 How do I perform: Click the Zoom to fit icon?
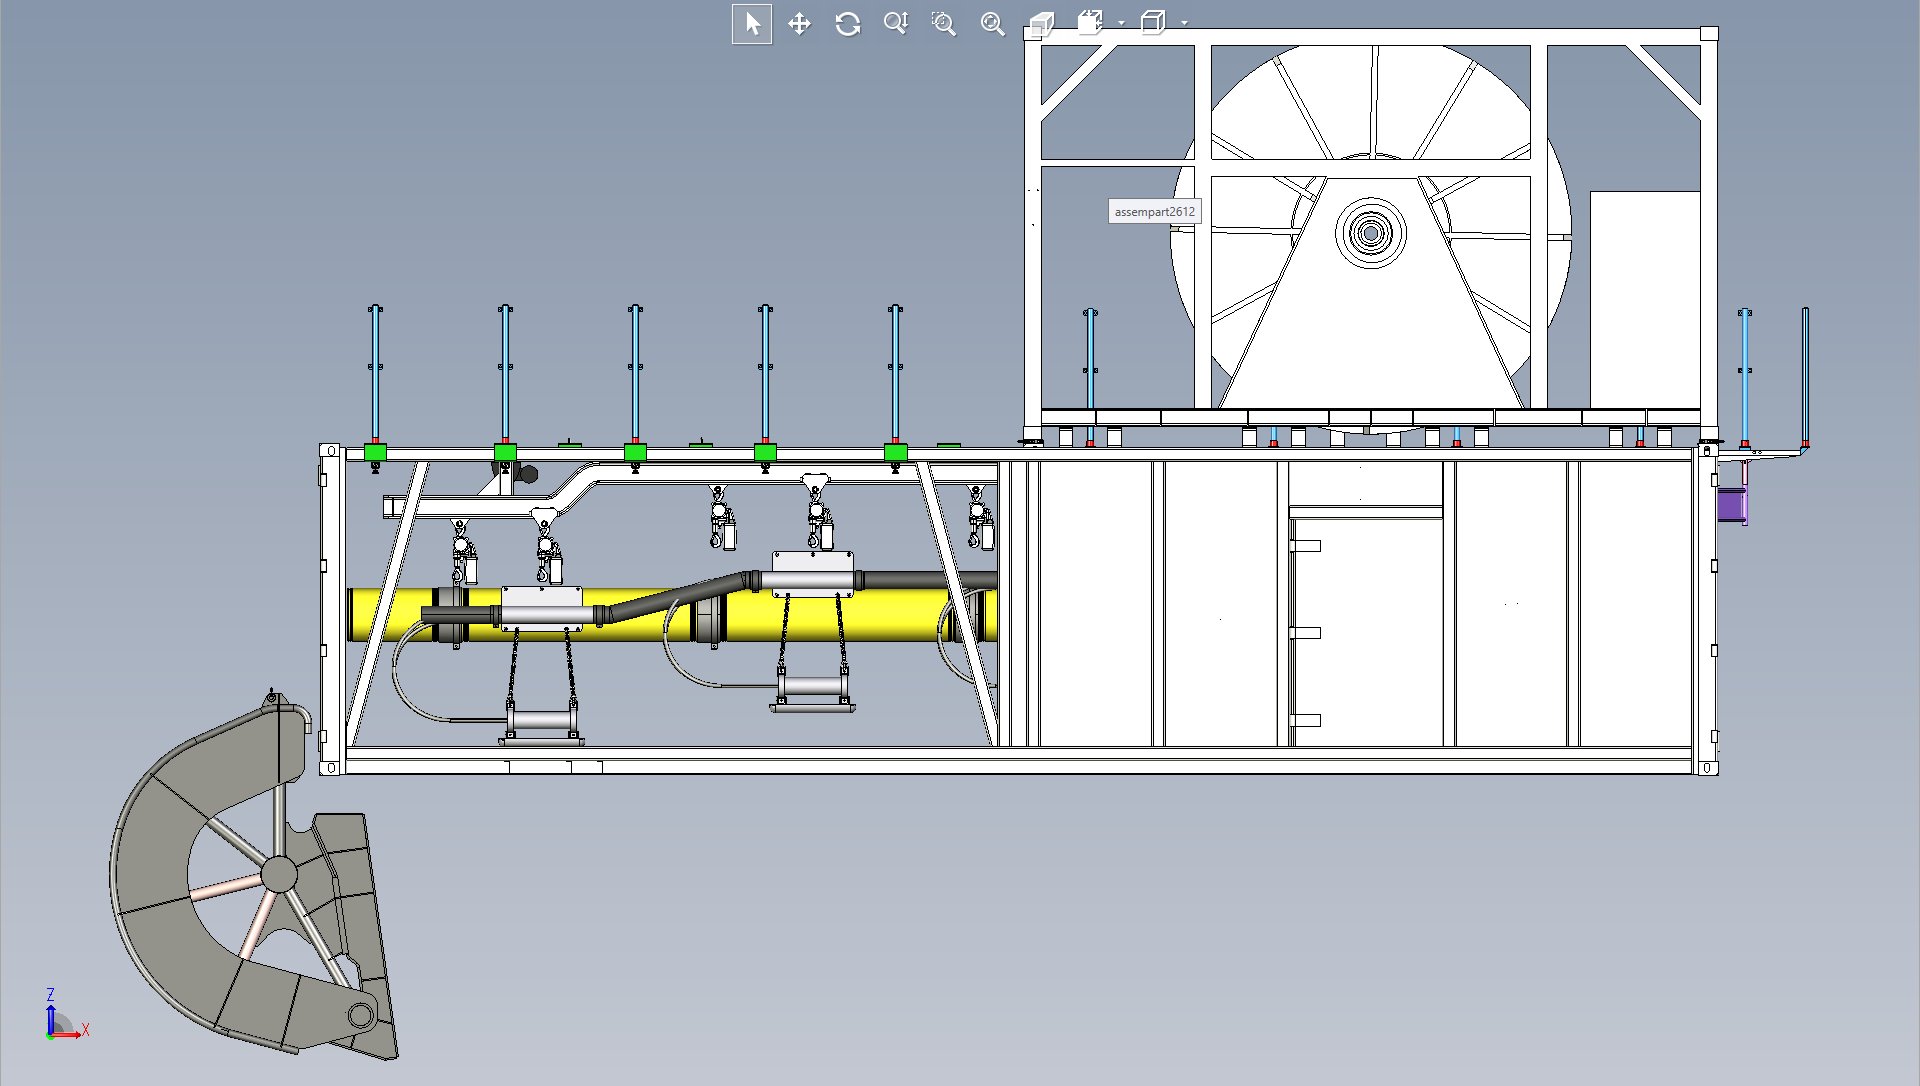point(992,24)
